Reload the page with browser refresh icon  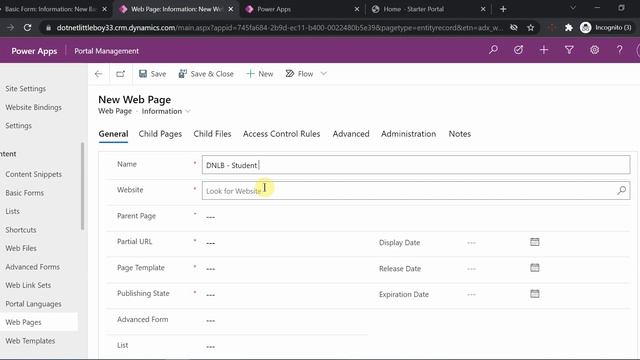pos(27,28)
